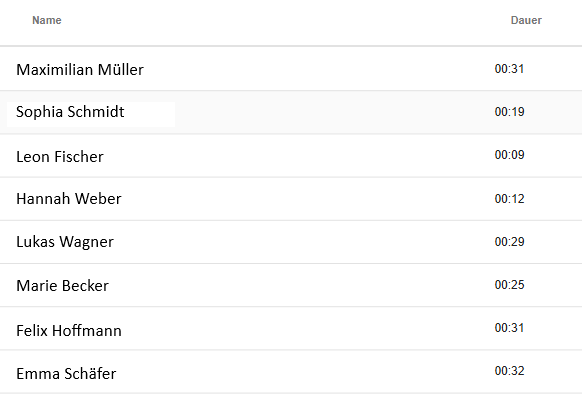The height and width of the screenshot is (398, 582).
Task: Click the 00:32 duration for Emma Schäfer
Action: 509,371
